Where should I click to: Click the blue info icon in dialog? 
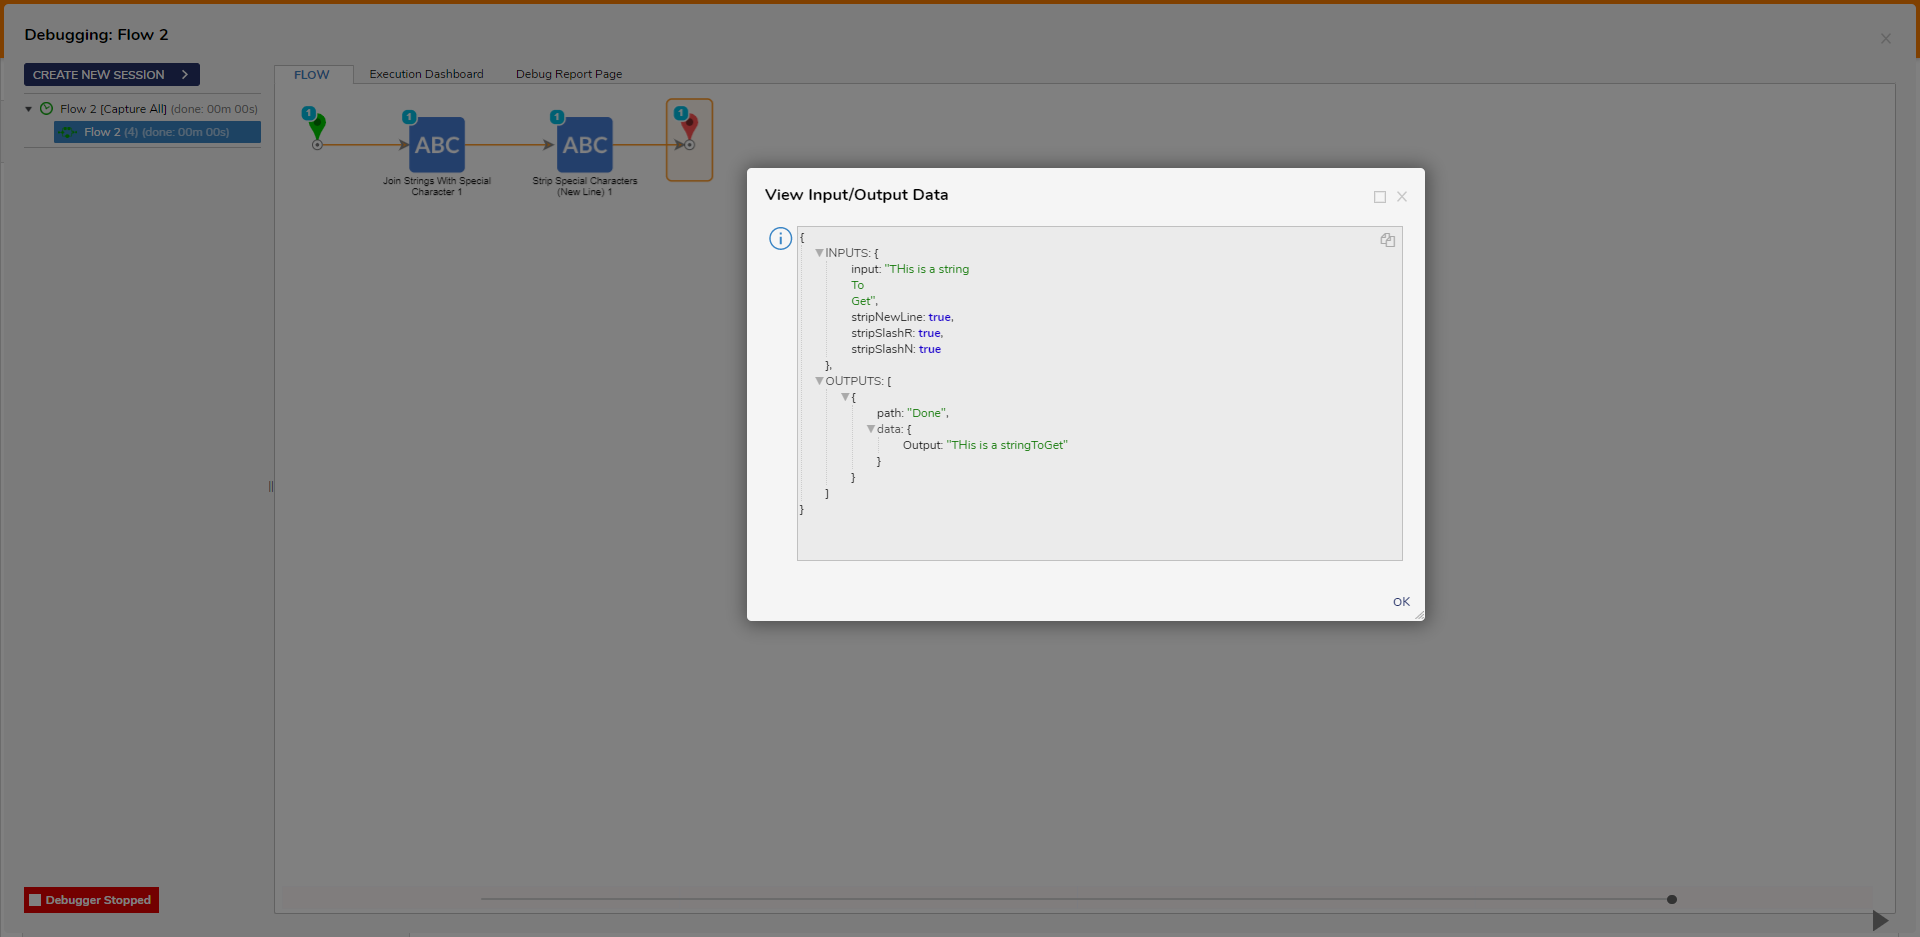780,238
